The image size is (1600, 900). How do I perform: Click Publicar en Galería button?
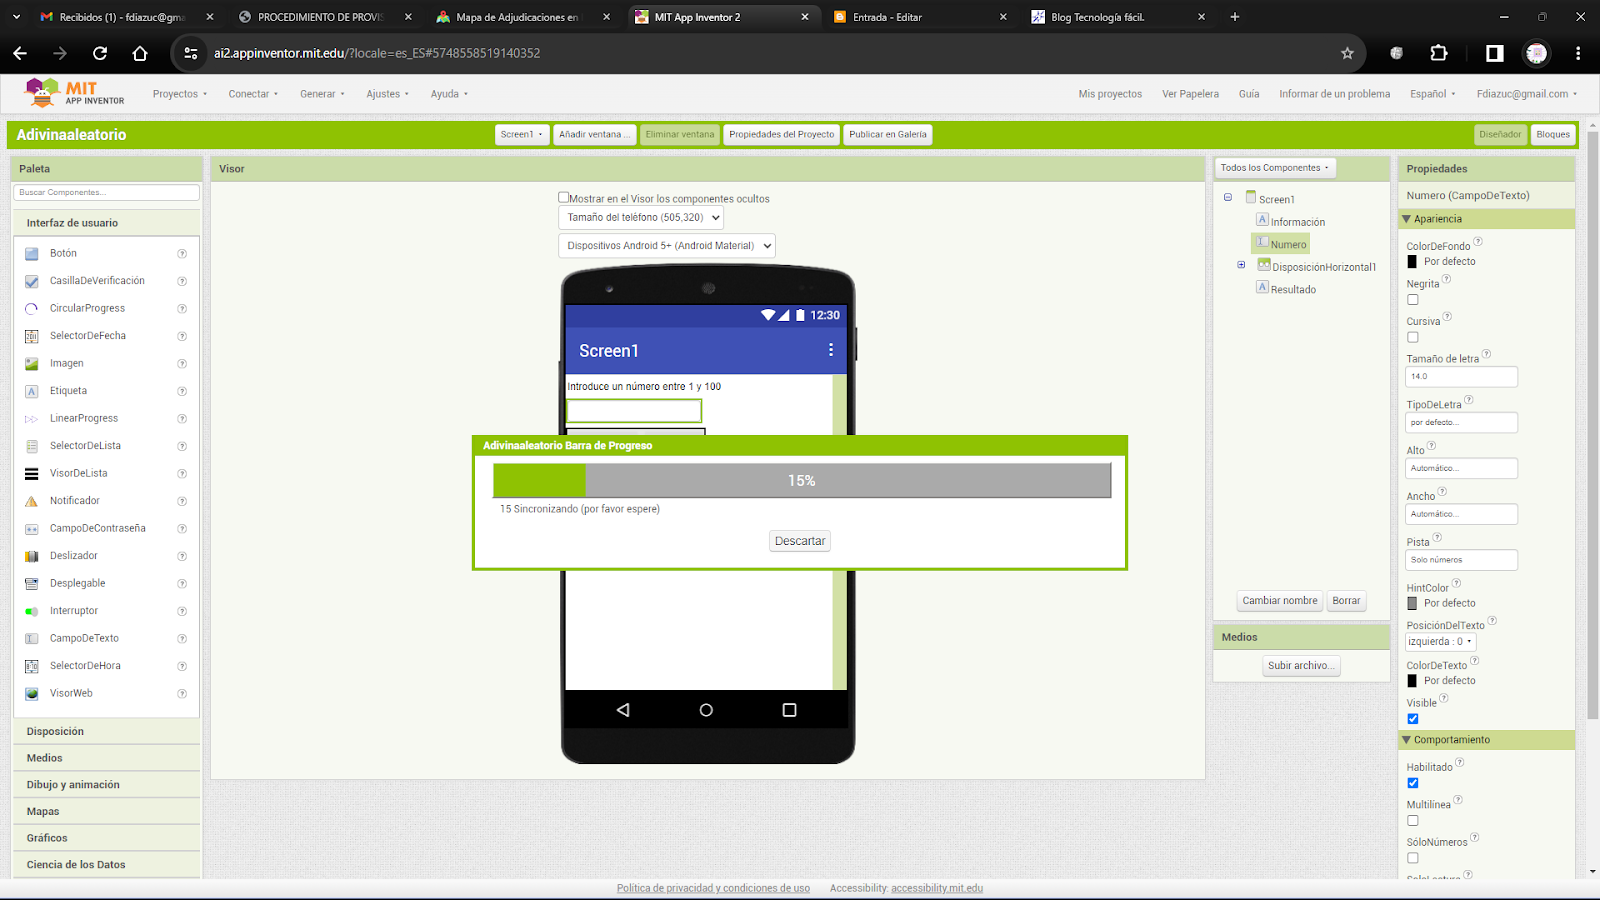tap(888, 134)
